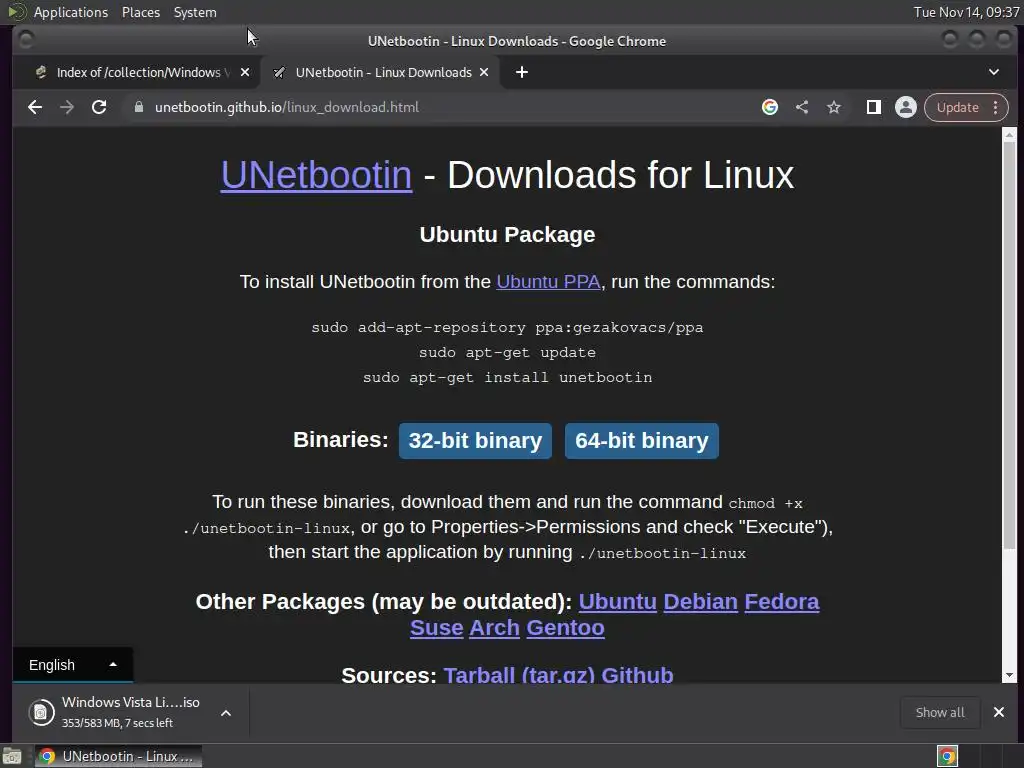Click the 'sudo apt-get update' command text
Image resolution: width=1024 pixels, height=768 pixels.
pyautogui.click(x=507, y=353)
